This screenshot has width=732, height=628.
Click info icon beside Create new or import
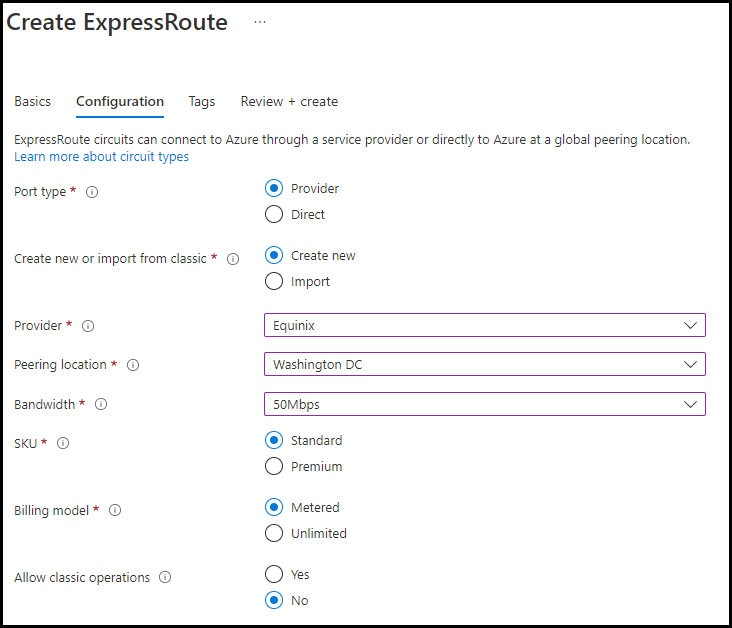click(x=233, y=259)
